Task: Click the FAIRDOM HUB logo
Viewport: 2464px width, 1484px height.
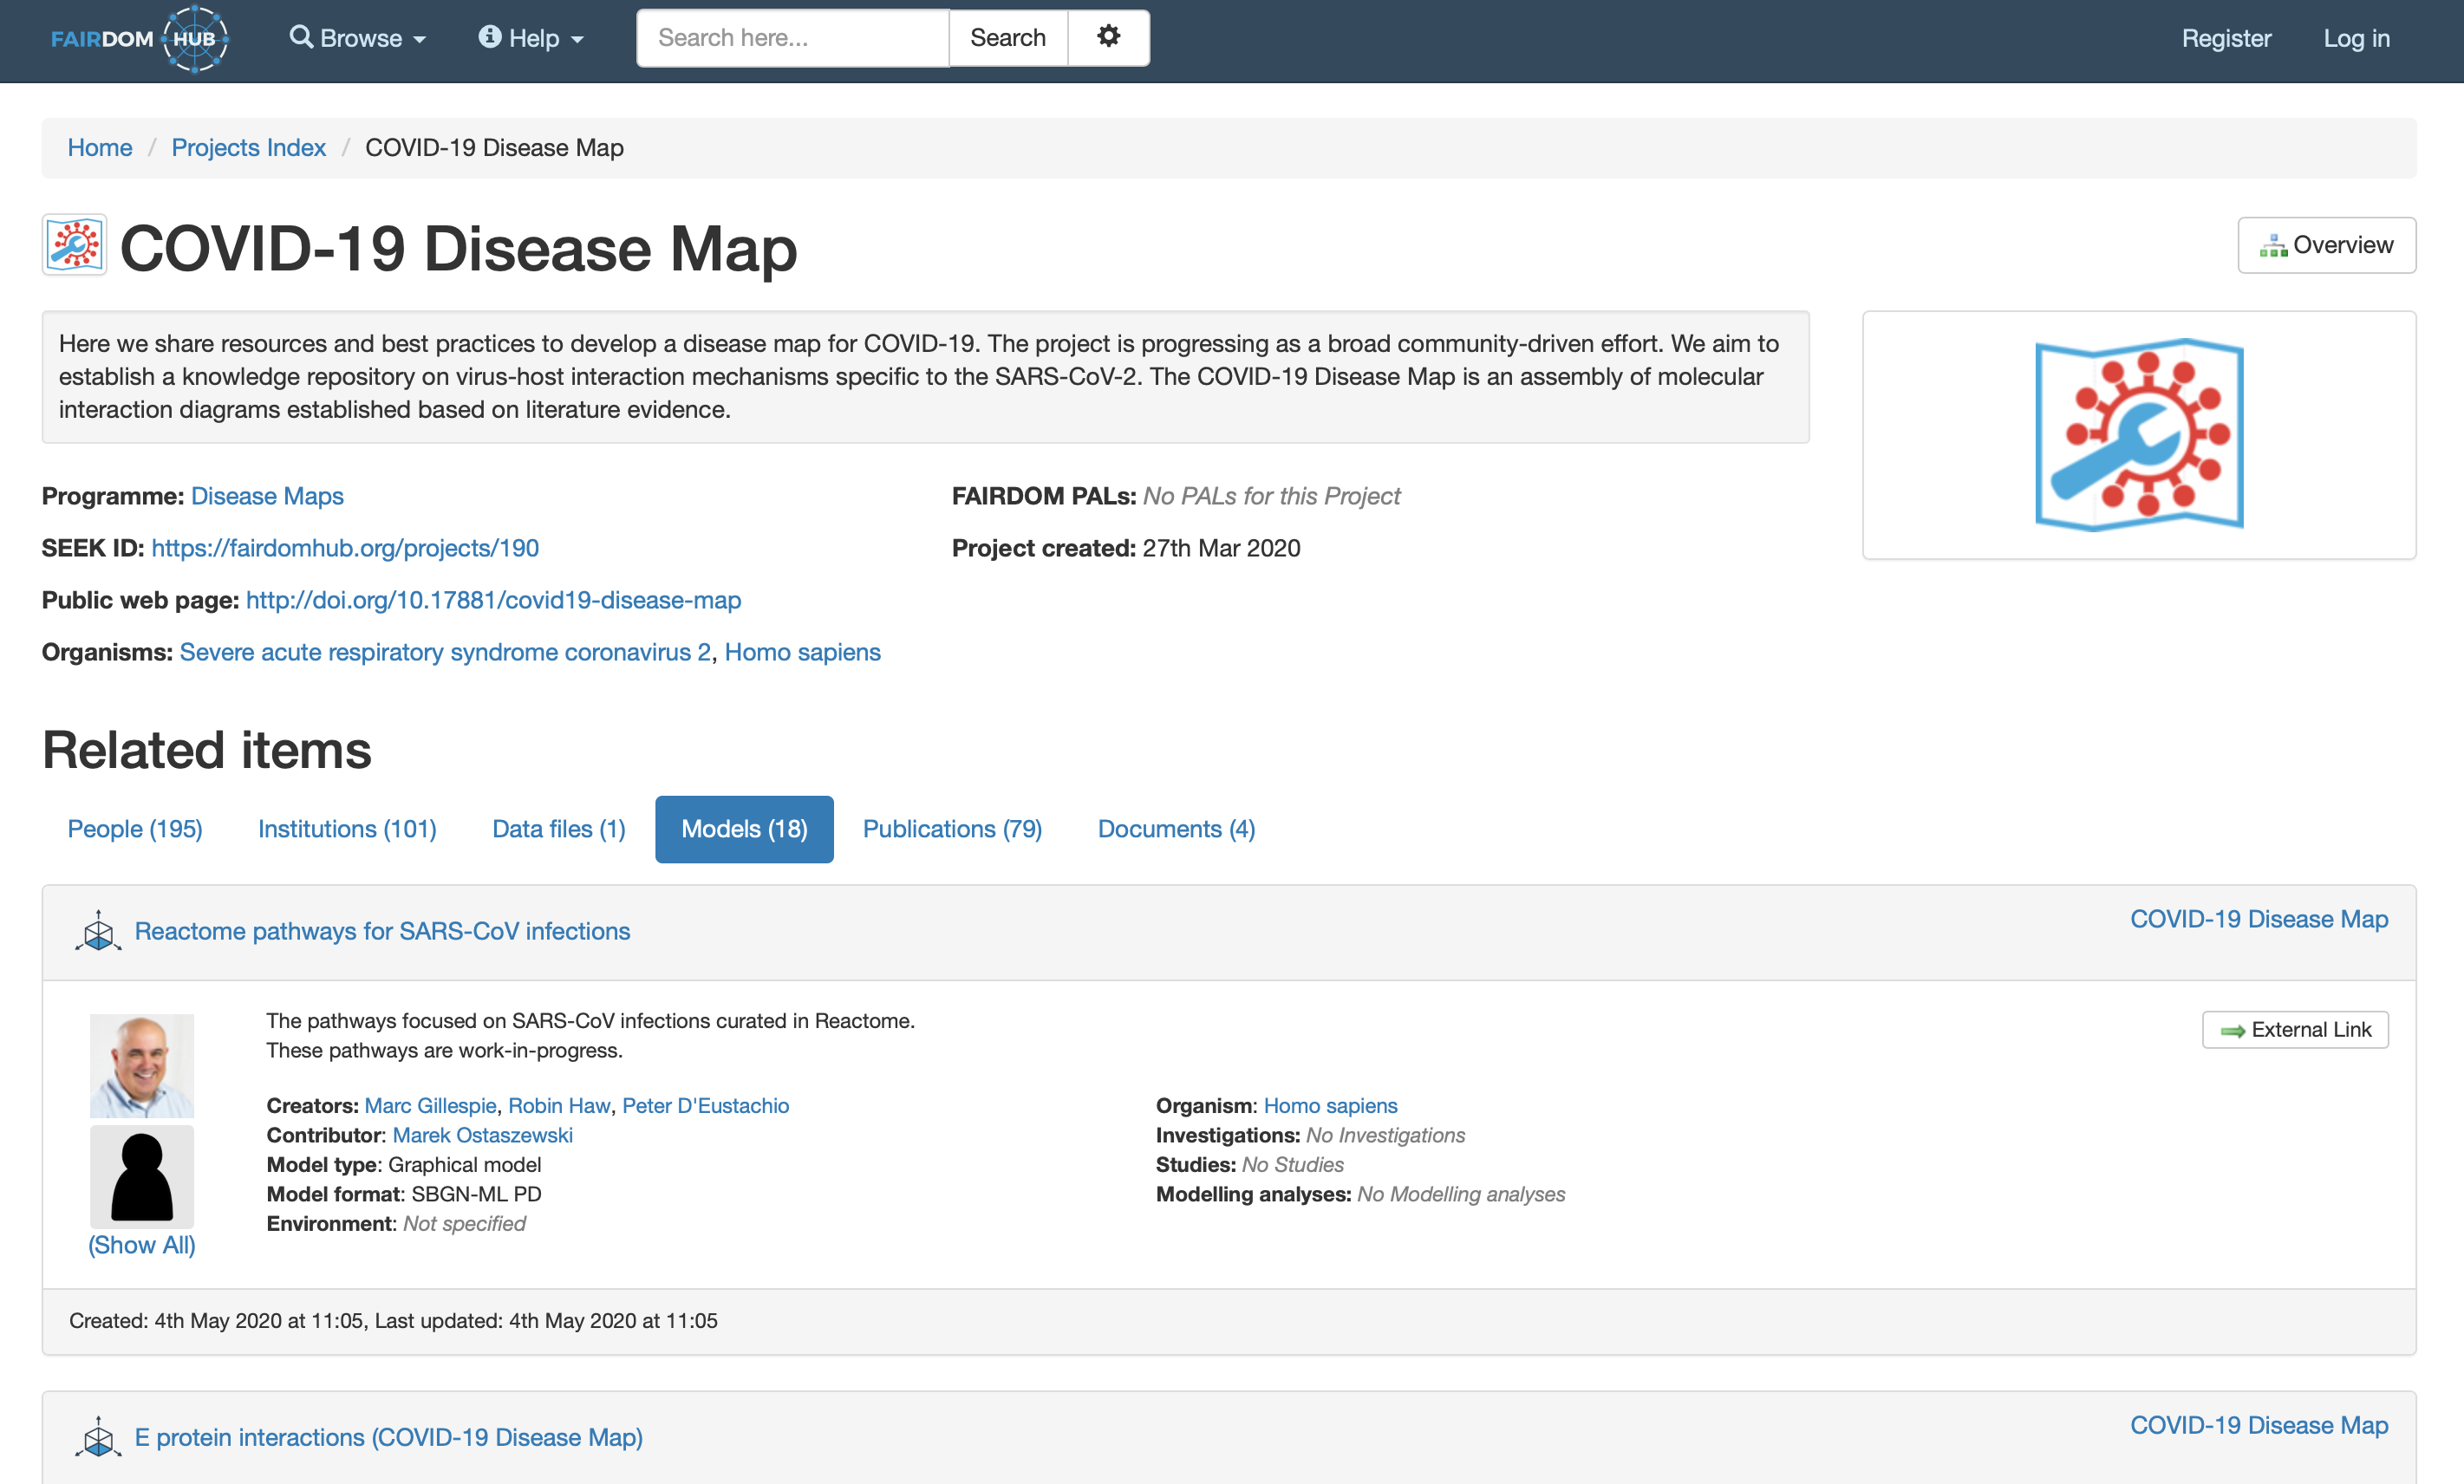Action: [x=140, y=39]
